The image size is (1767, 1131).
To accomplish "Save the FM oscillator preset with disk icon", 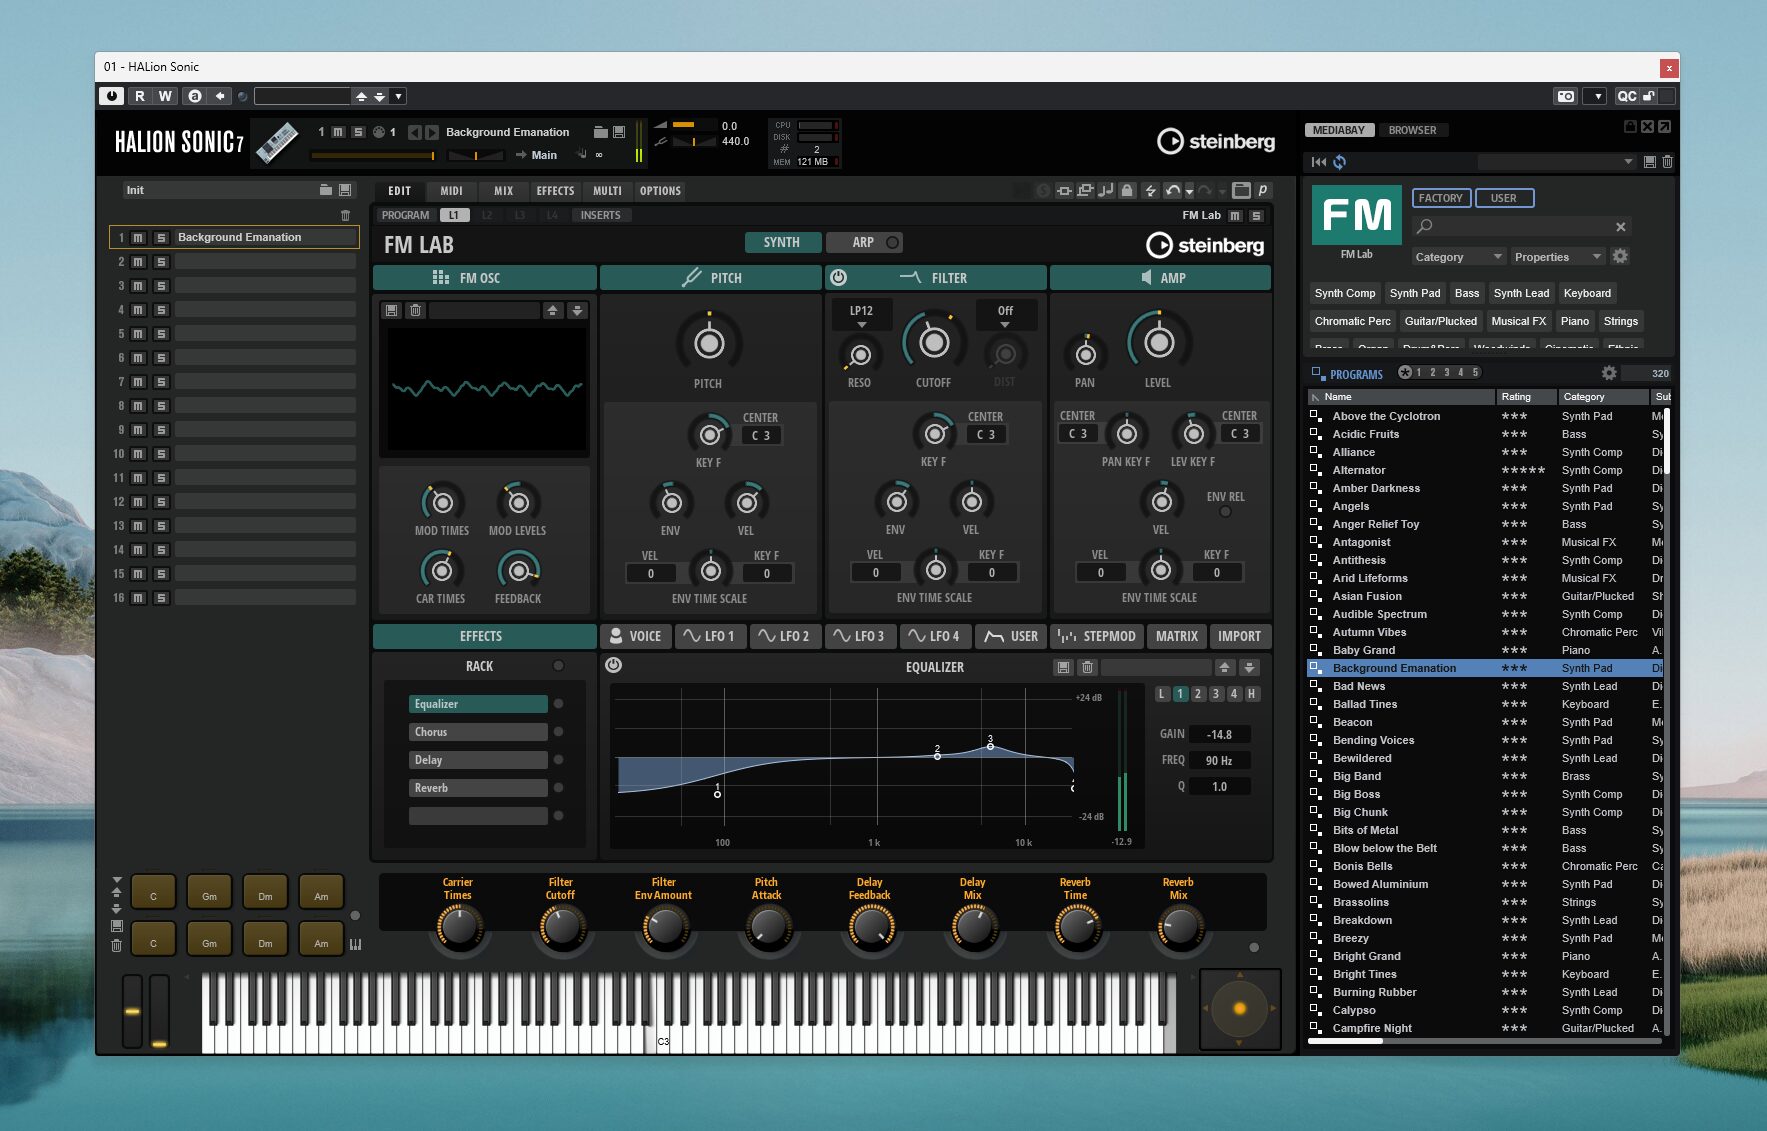I will click(392, 311).
